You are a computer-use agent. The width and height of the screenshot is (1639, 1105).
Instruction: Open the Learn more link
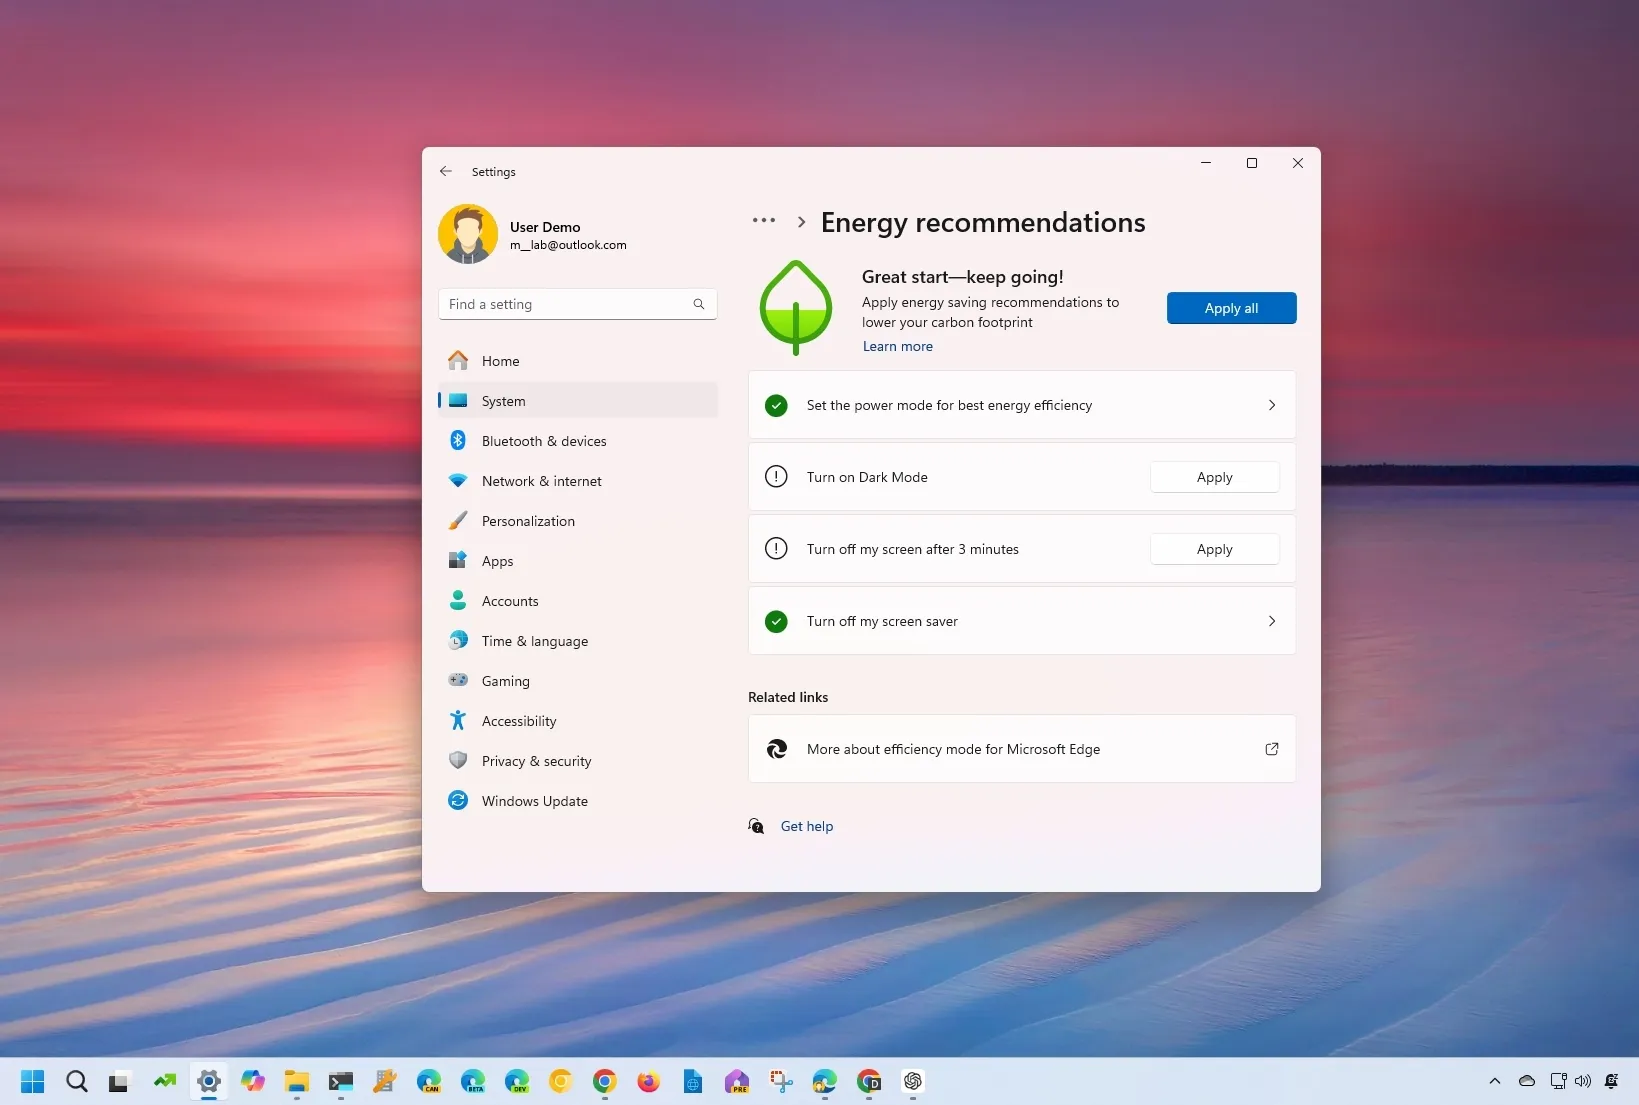(897, 346)
